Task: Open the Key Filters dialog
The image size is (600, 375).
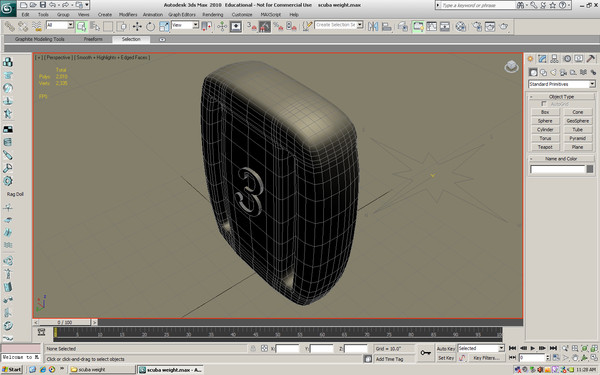Action: click(x=486, y=358)
